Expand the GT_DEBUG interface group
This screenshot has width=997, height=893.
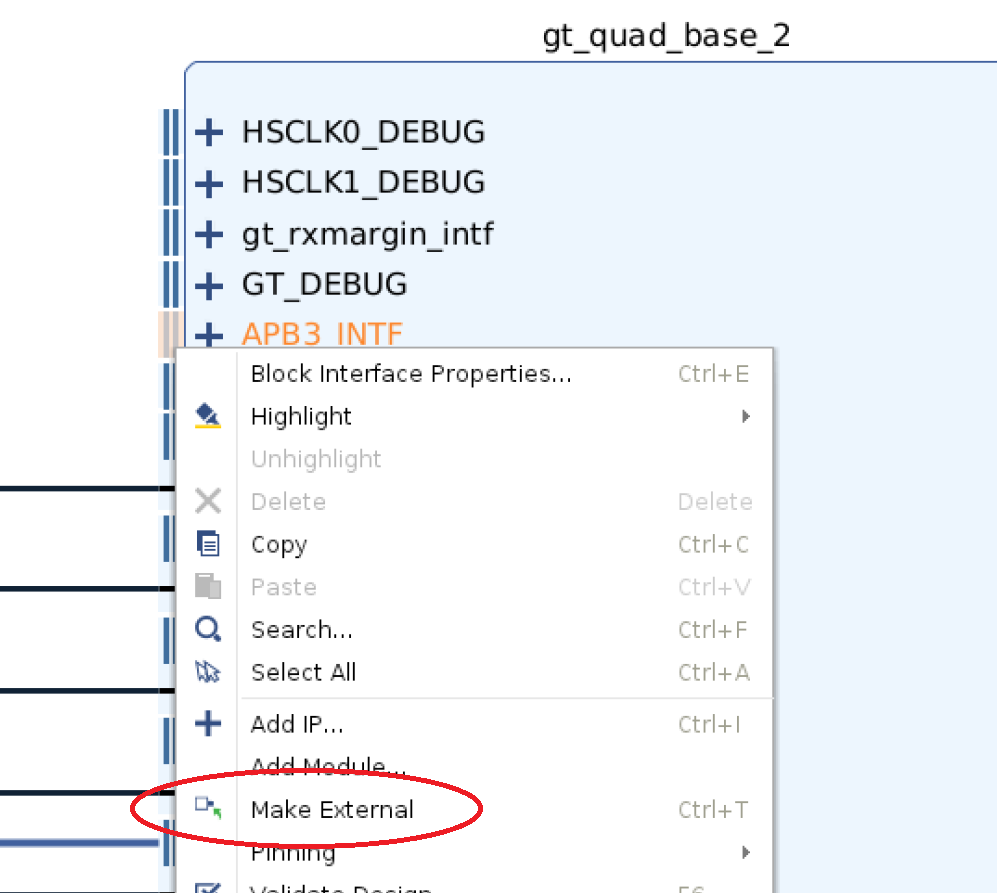208,286
